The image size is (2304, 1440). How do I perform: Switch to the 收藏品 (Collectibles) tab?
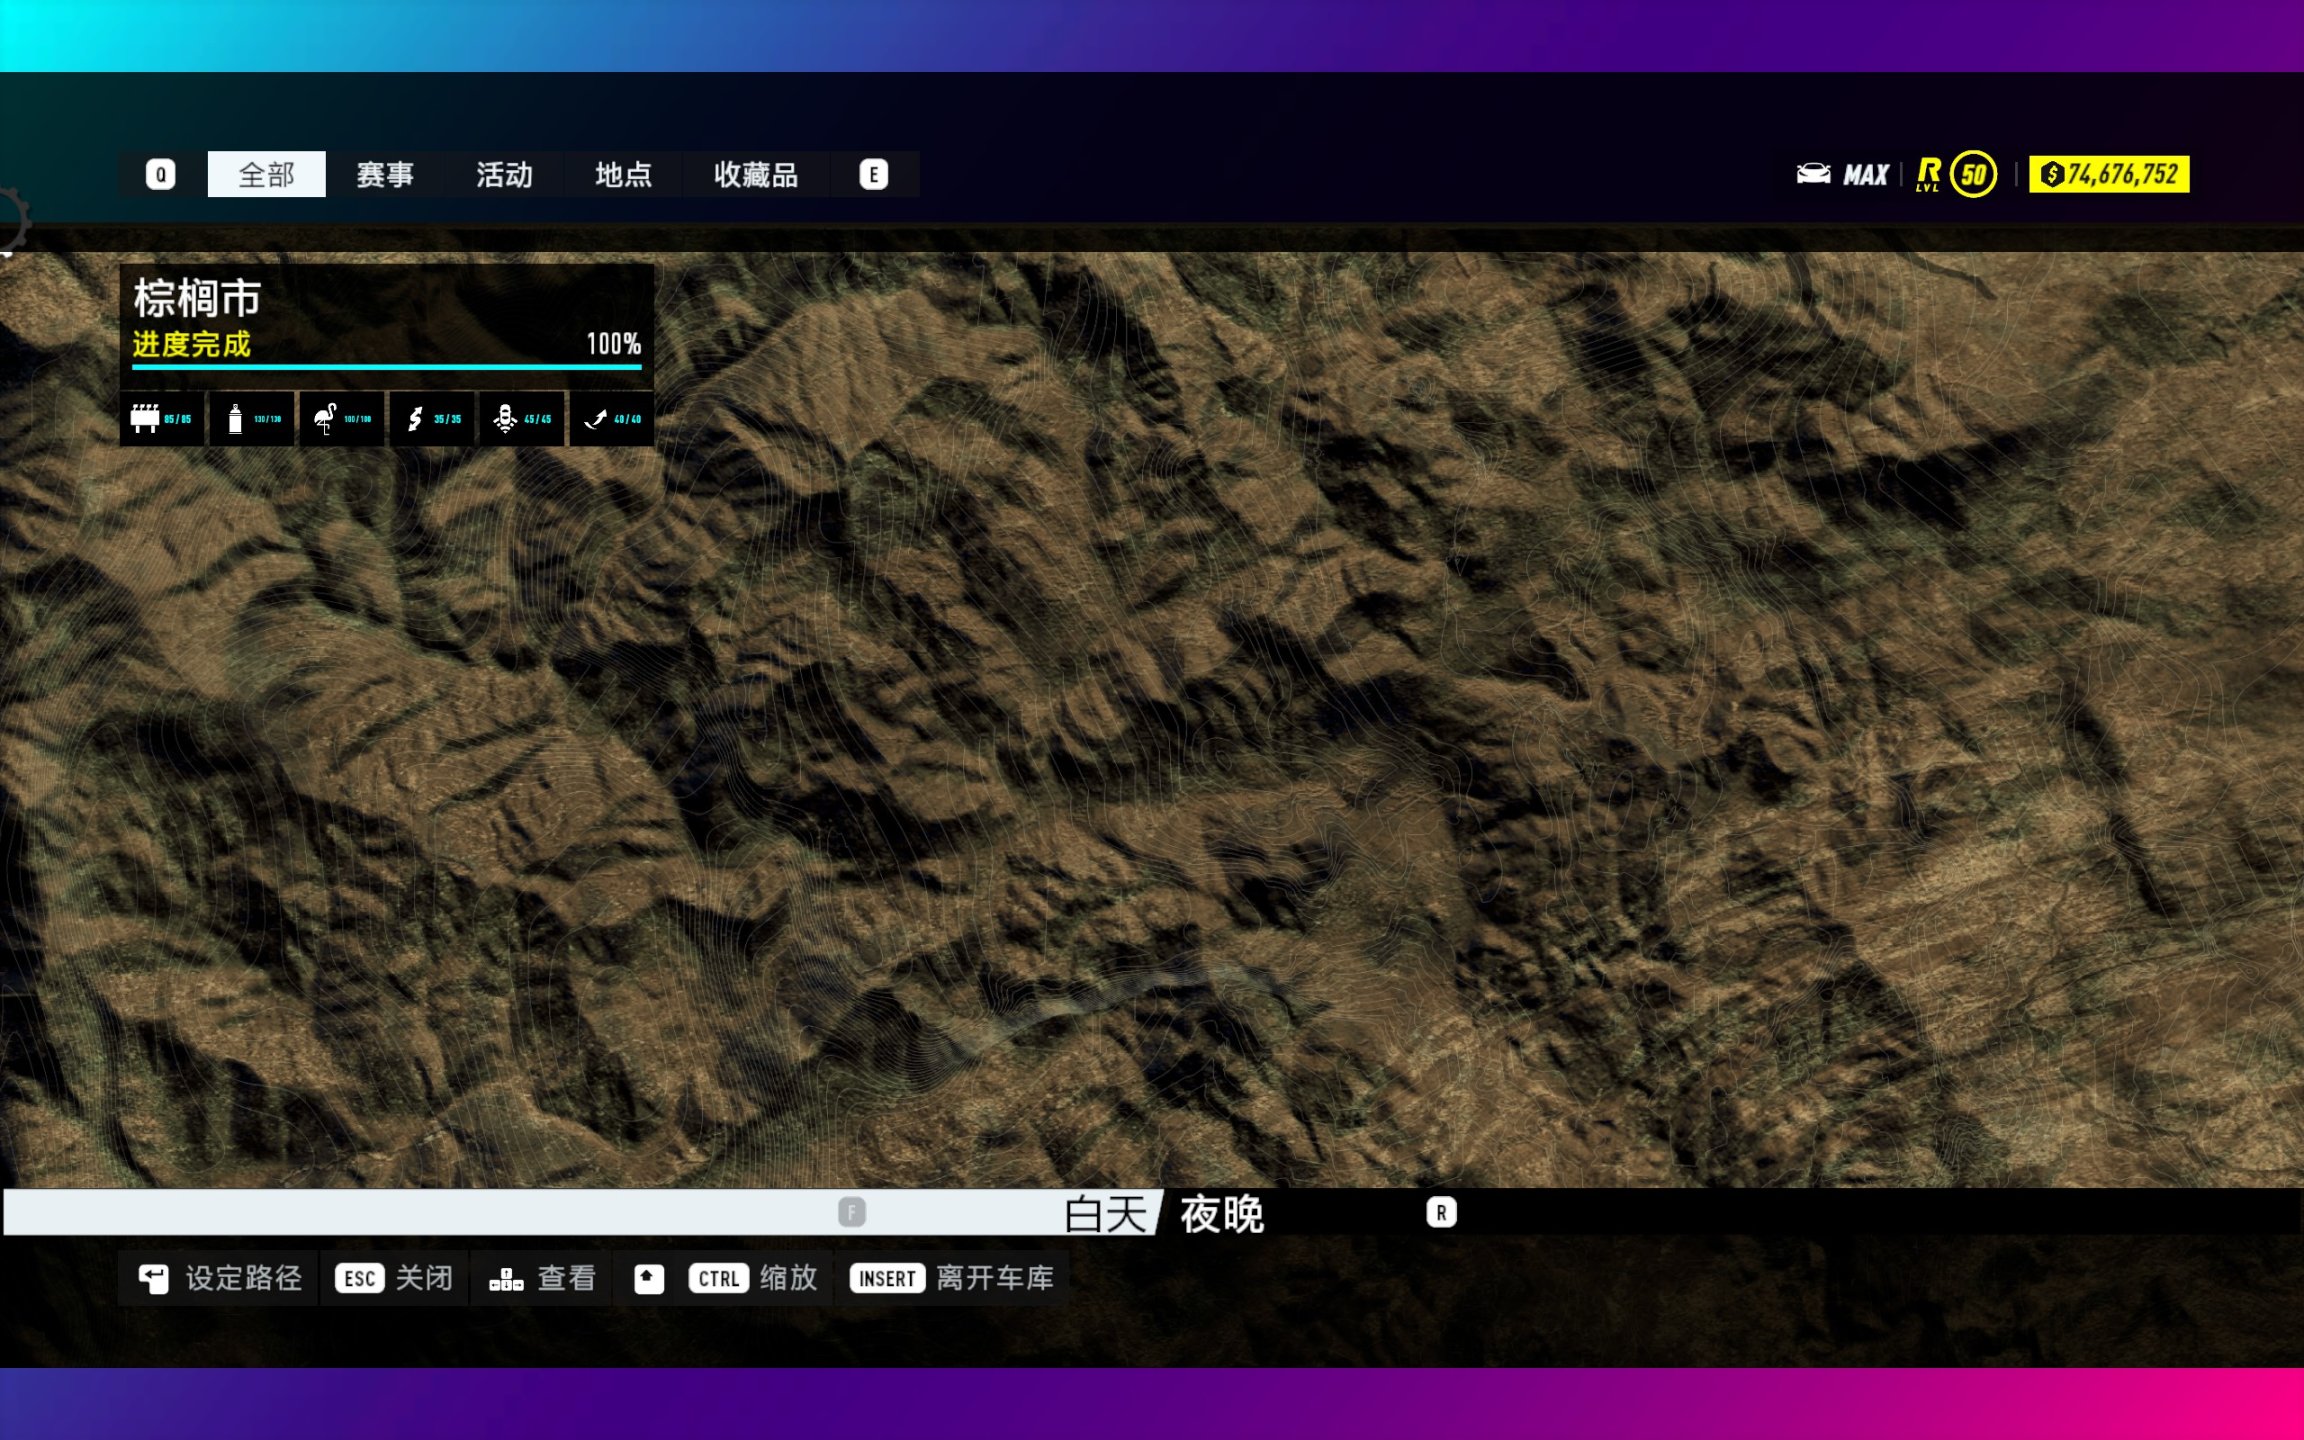coord(756,175)
